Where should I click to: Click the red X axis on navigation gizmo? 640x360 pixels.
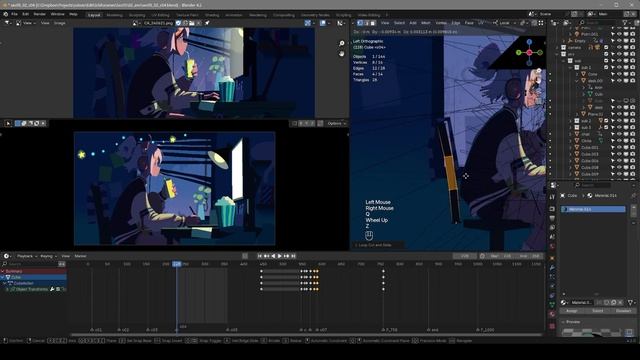(529, 53)
